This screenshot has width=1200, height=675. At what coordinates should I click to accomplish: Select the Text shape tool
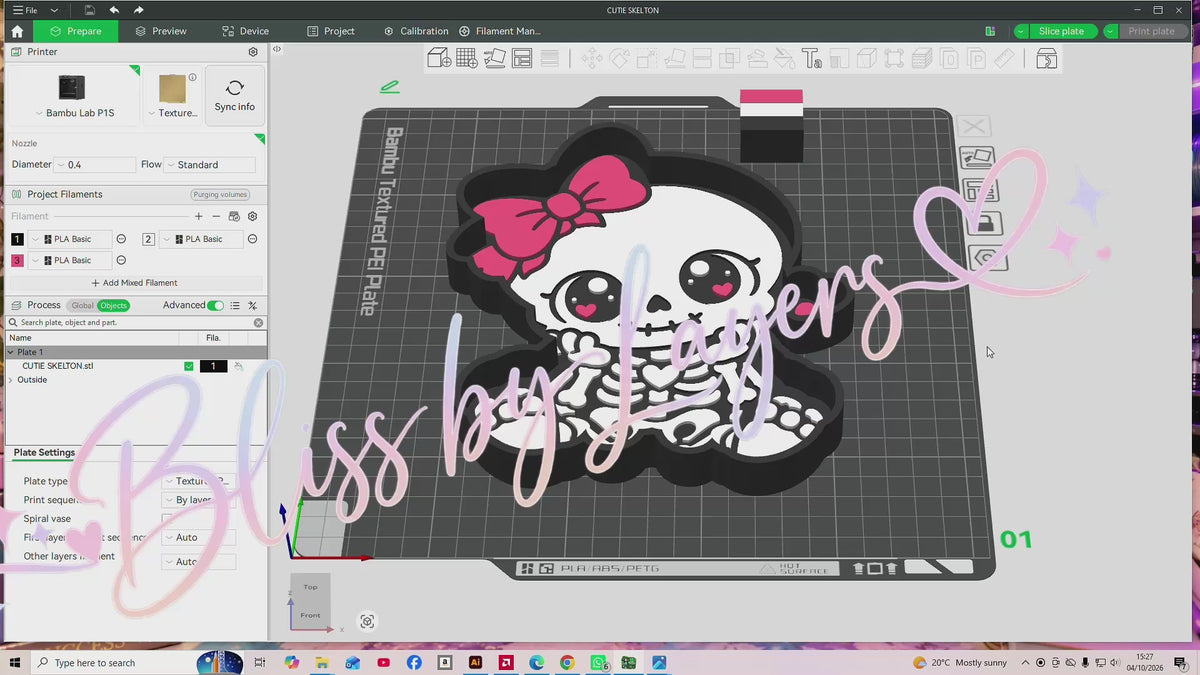(x=812, y=59)
